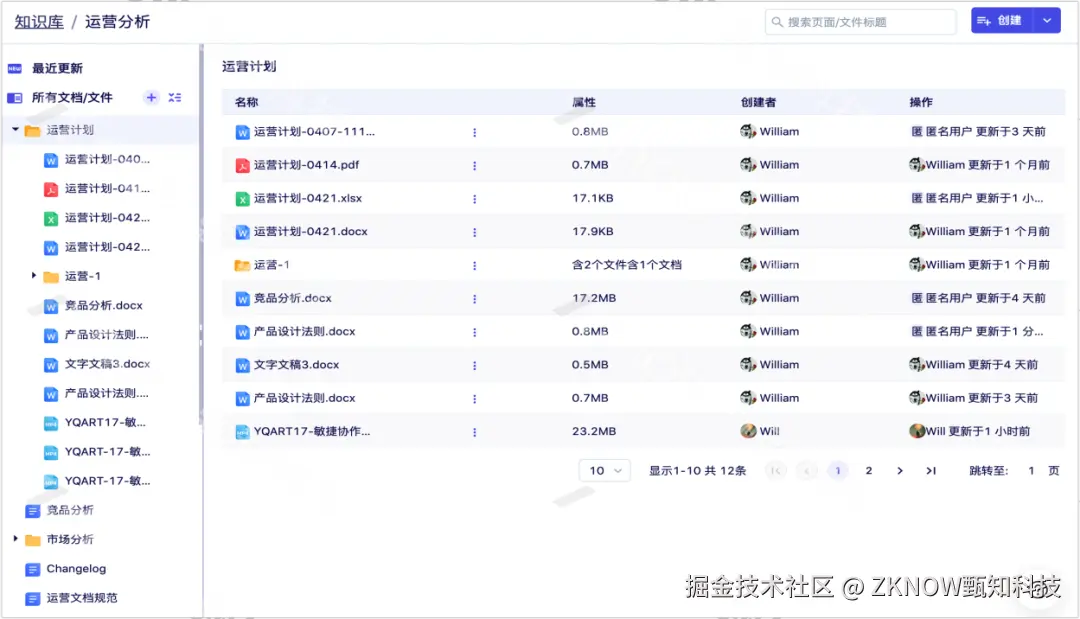Open the dropdown arrow next to 创建
1080x619 pixels.
click(1047, 21)
